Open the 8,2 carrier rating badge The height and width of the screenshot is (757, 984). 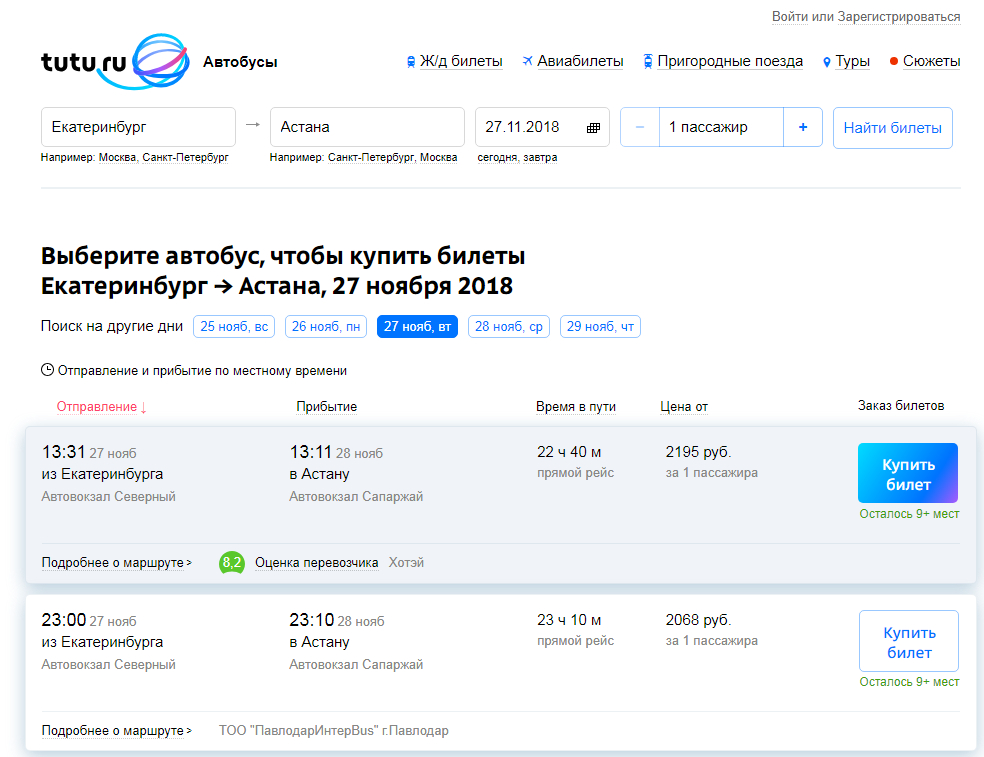click(x=232, y=563)
